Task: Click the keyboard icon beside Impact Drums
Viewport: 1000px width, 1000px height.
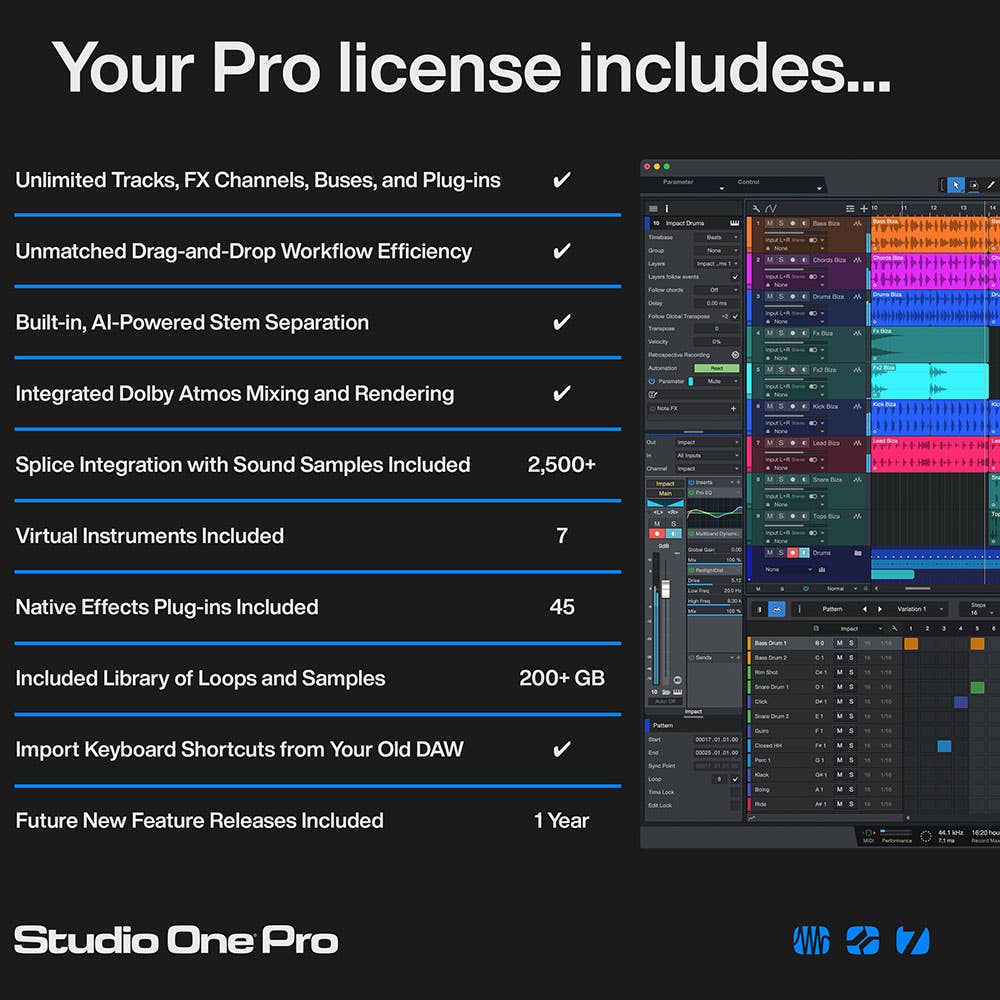Action: pyautogui.click(x=733, y=223)
